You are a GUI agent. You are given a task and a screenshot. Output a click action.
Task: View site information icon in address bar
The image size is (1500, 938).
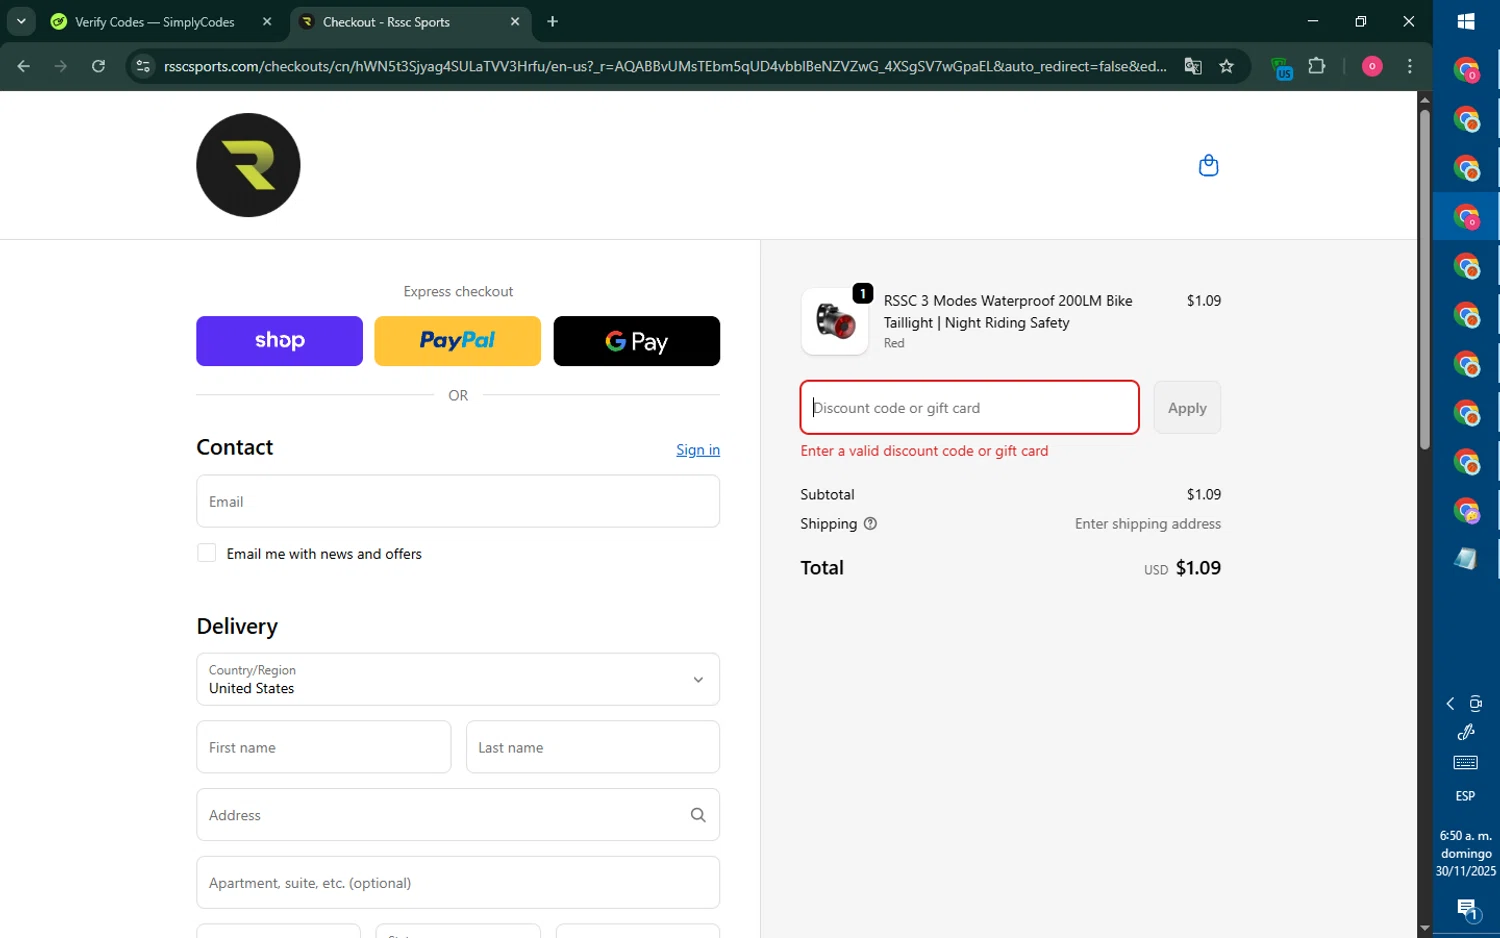(143, 66)
